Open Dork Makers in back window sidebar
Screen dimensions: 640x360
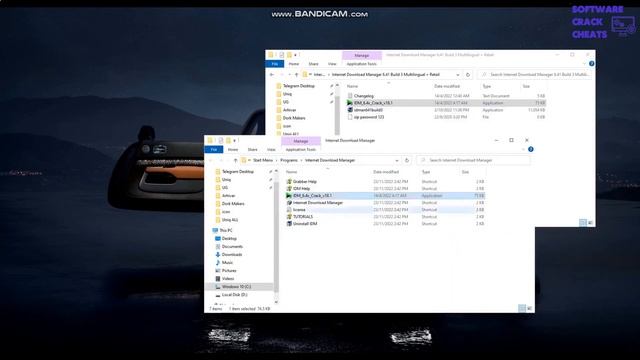294,118
